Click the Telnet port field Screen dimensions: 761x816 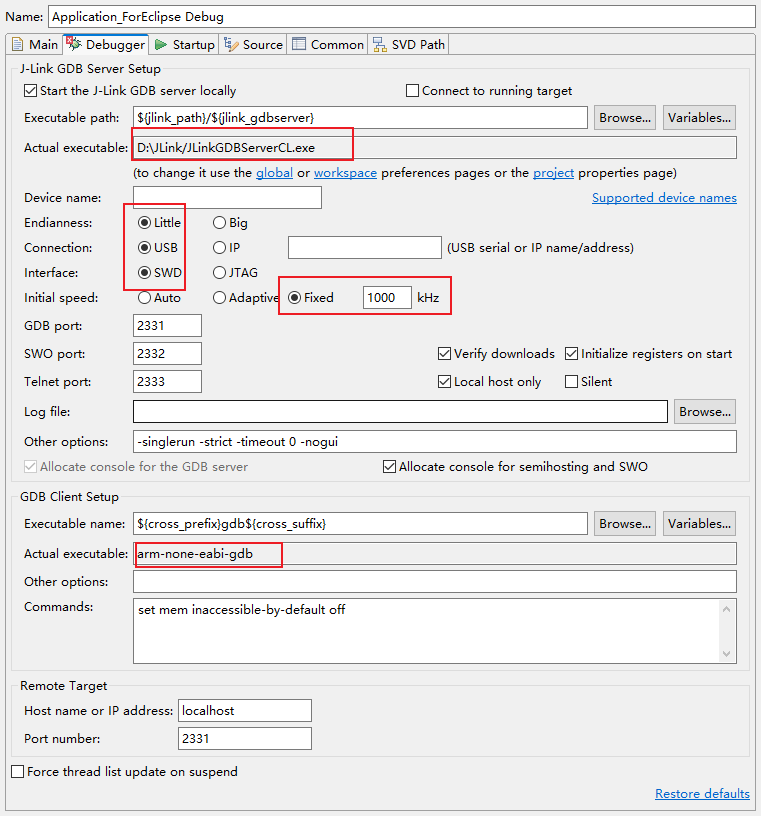pyautogui.click(x=167, y=382)
